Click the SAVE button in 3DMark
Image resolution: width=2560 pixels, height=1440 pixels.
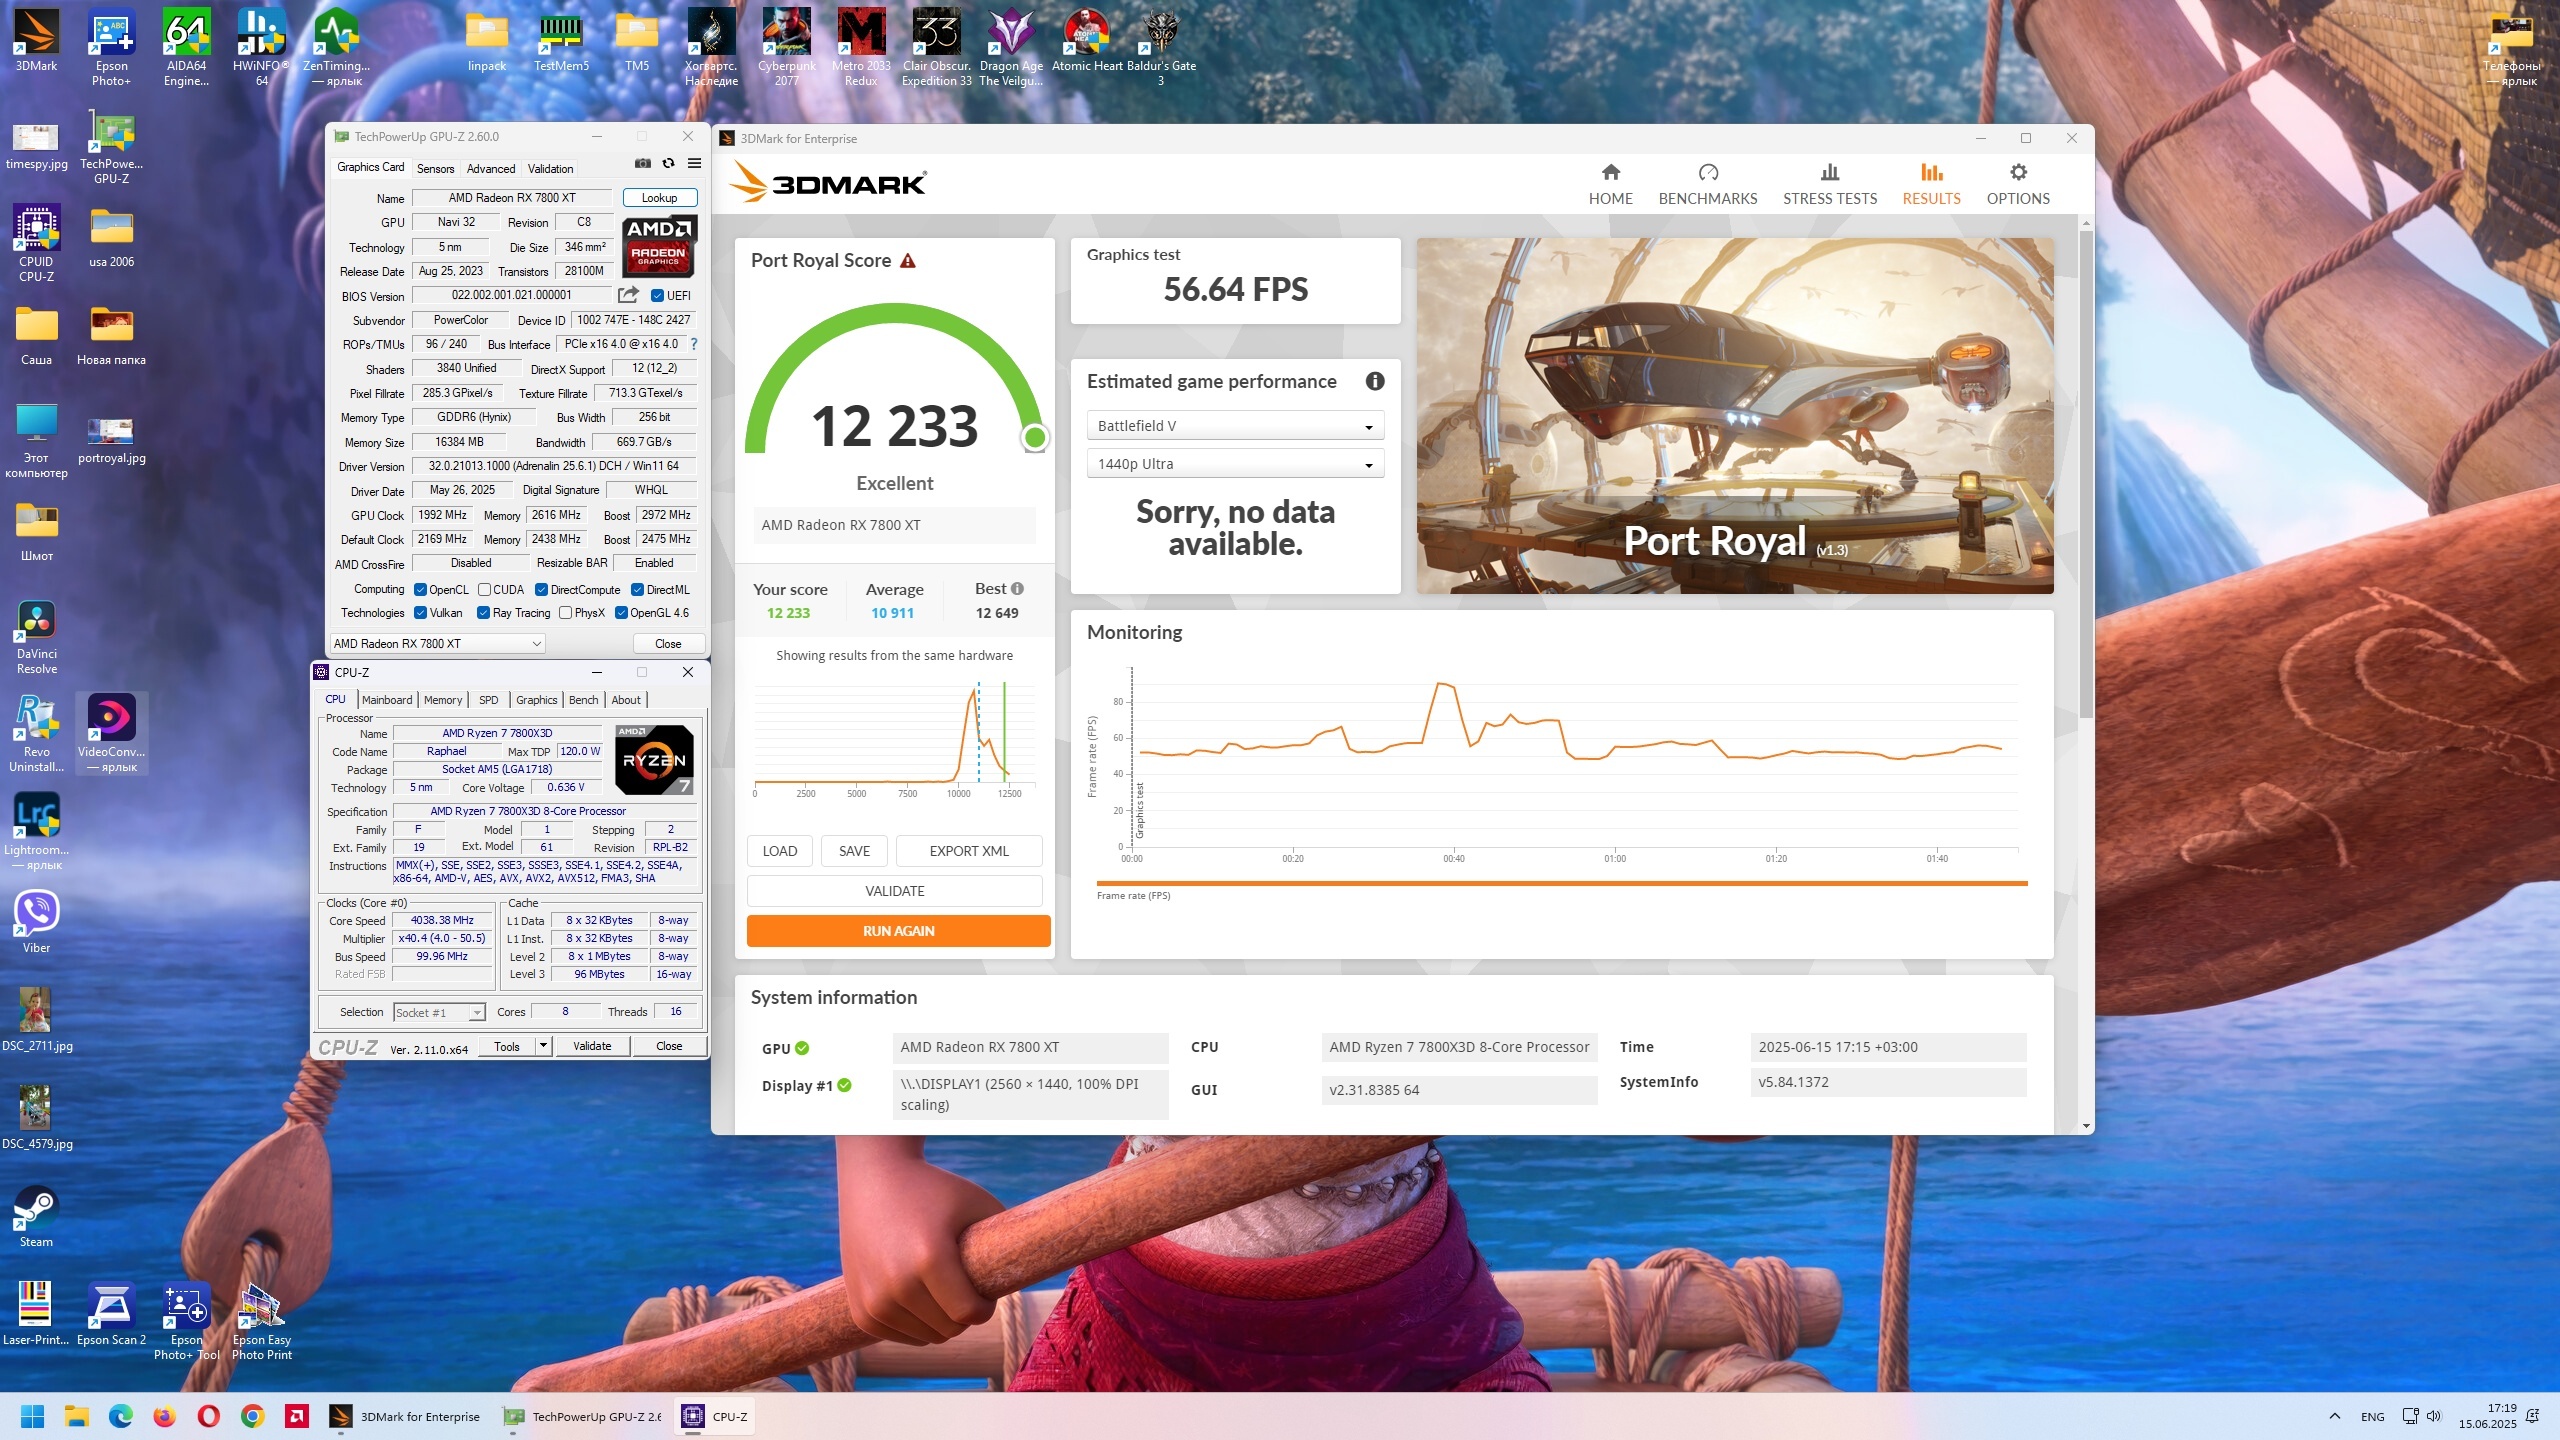854,851
